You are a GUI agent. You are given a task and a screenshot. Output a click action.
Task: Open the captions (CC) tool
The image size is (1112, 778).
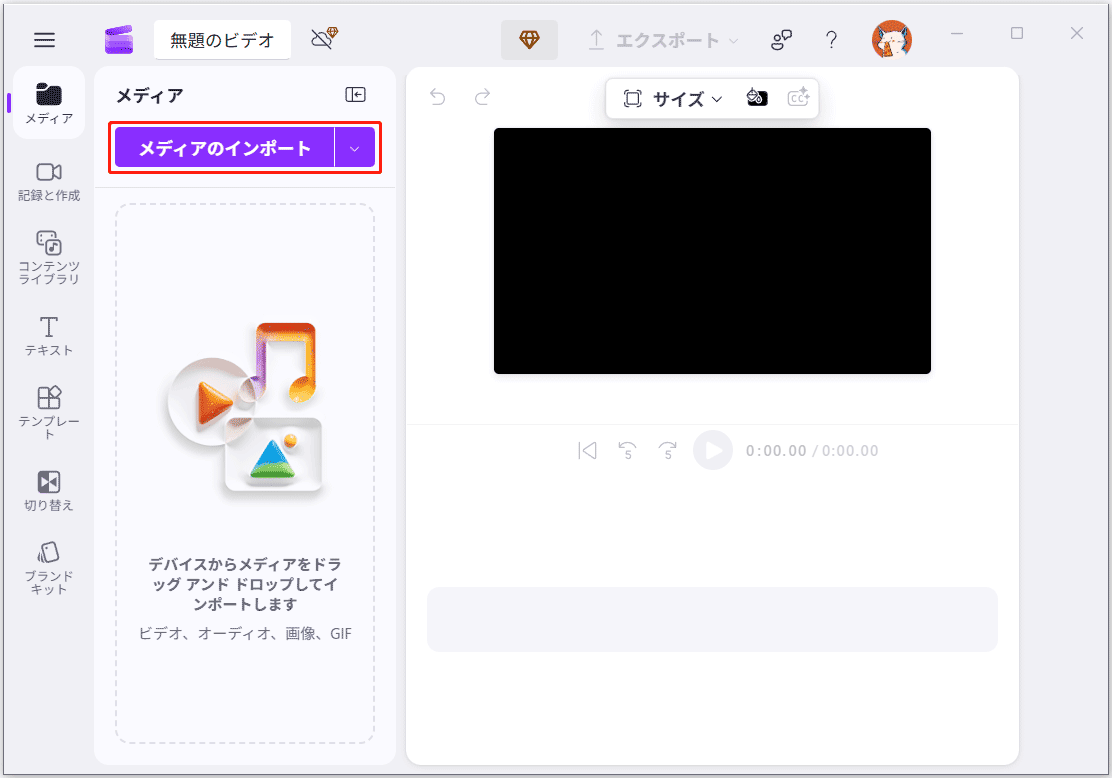799,97
